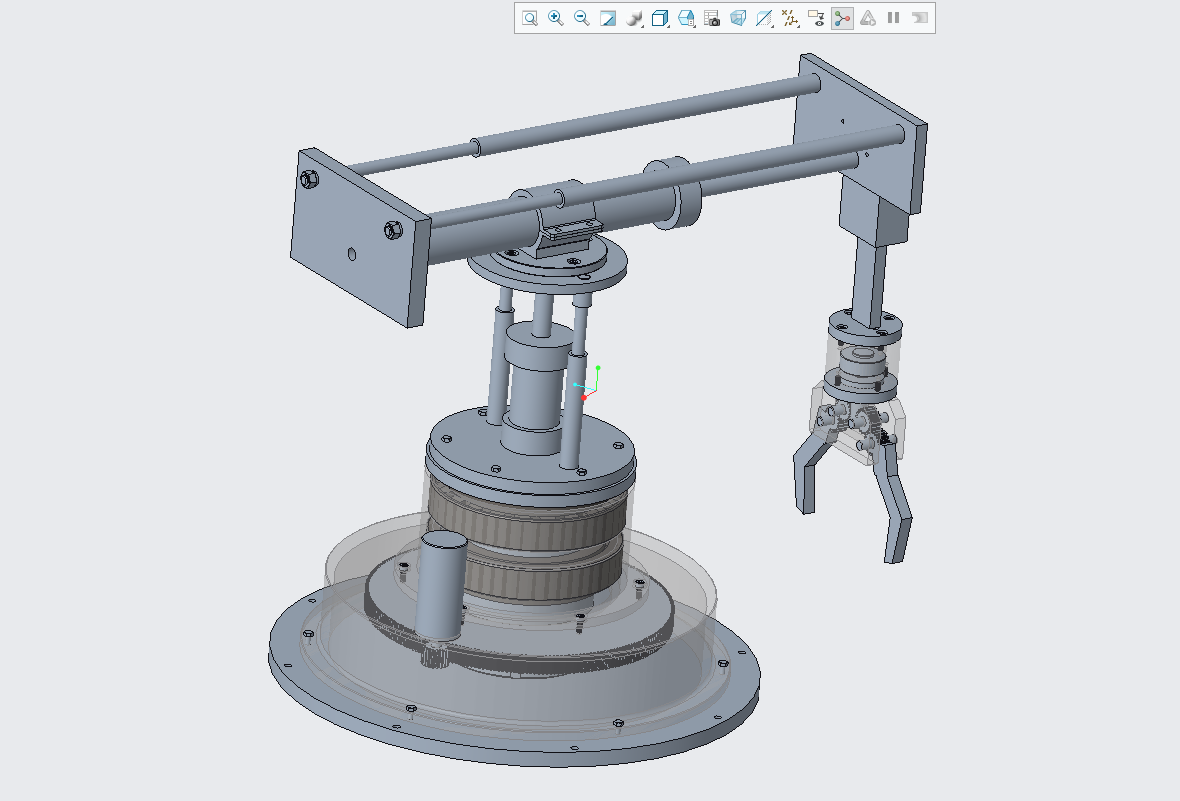1180x801 pixels.
Task: Click the last greyed toolbar icon
Action: pyautogui.click(x=920, y=18)
